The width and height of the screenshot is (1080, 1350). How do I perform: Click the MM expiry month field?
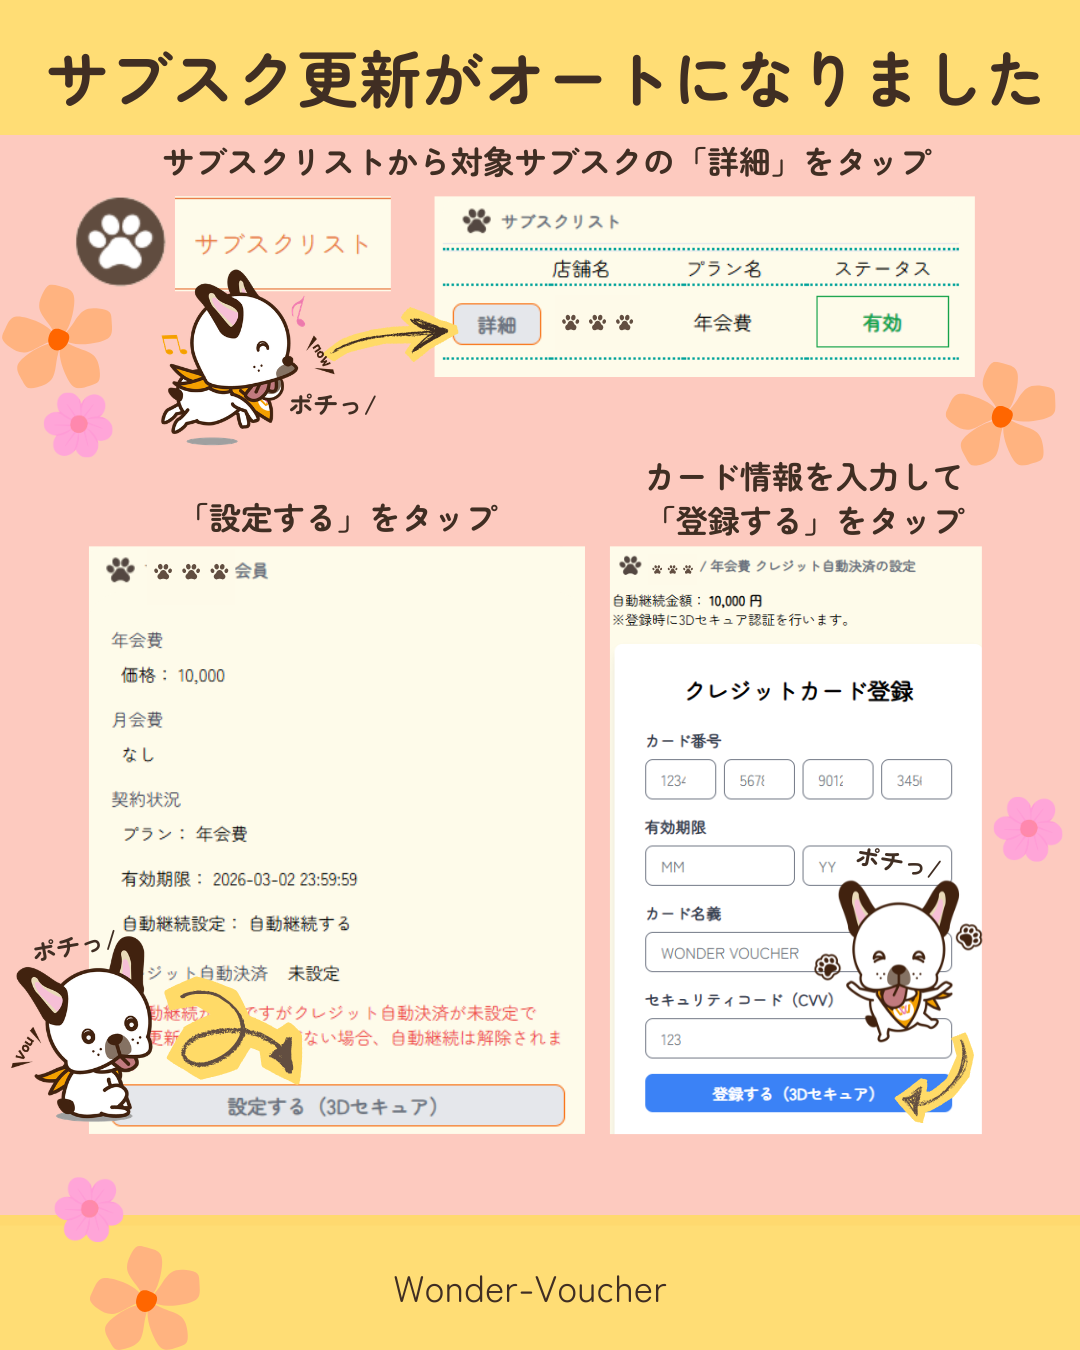pyautogui.click(x=720, y=866)
